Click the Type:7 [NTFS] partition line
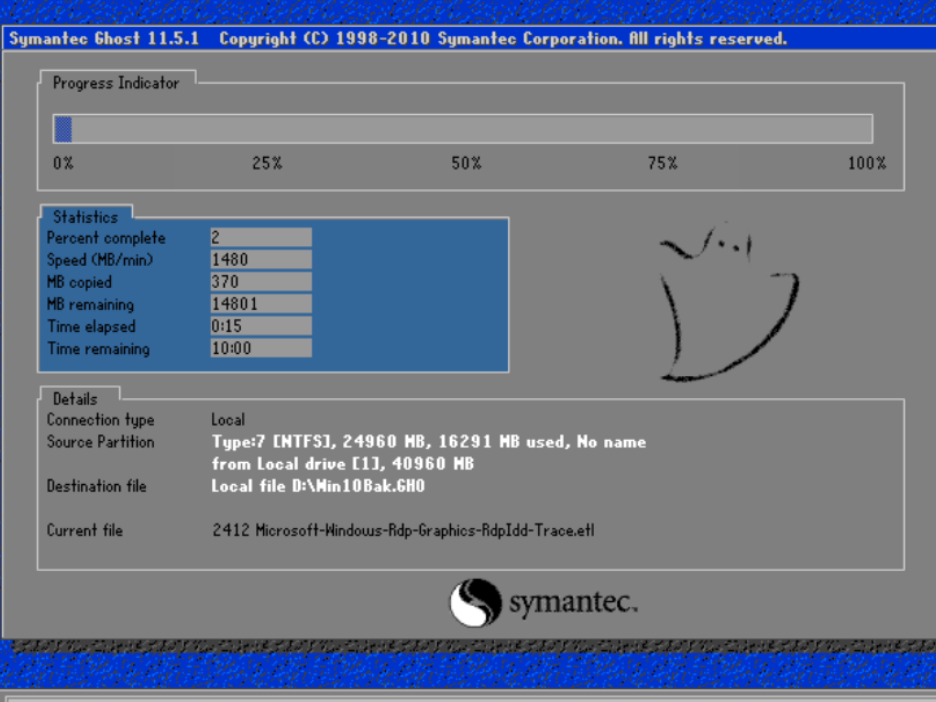This screenshot has height=702, width=936. tap(429, 442)
